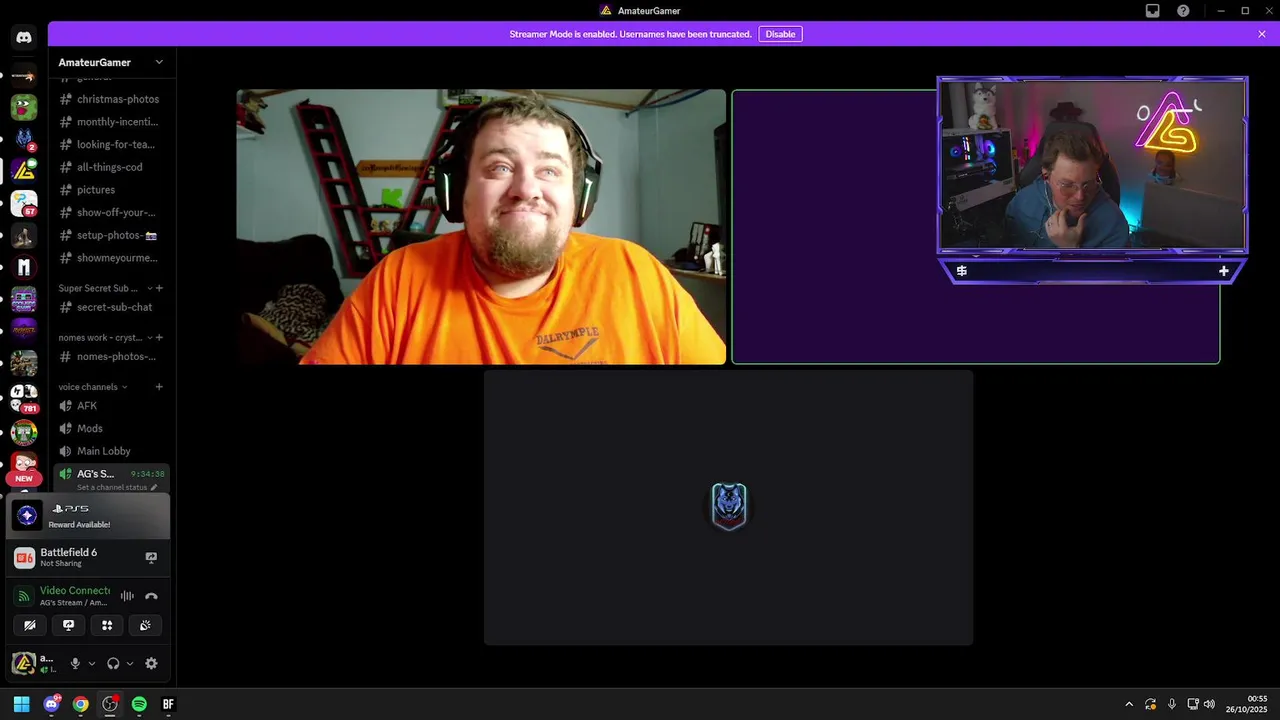Collapse voice channels category
This screenshot has width=1280, height=720.
(94, 387)
